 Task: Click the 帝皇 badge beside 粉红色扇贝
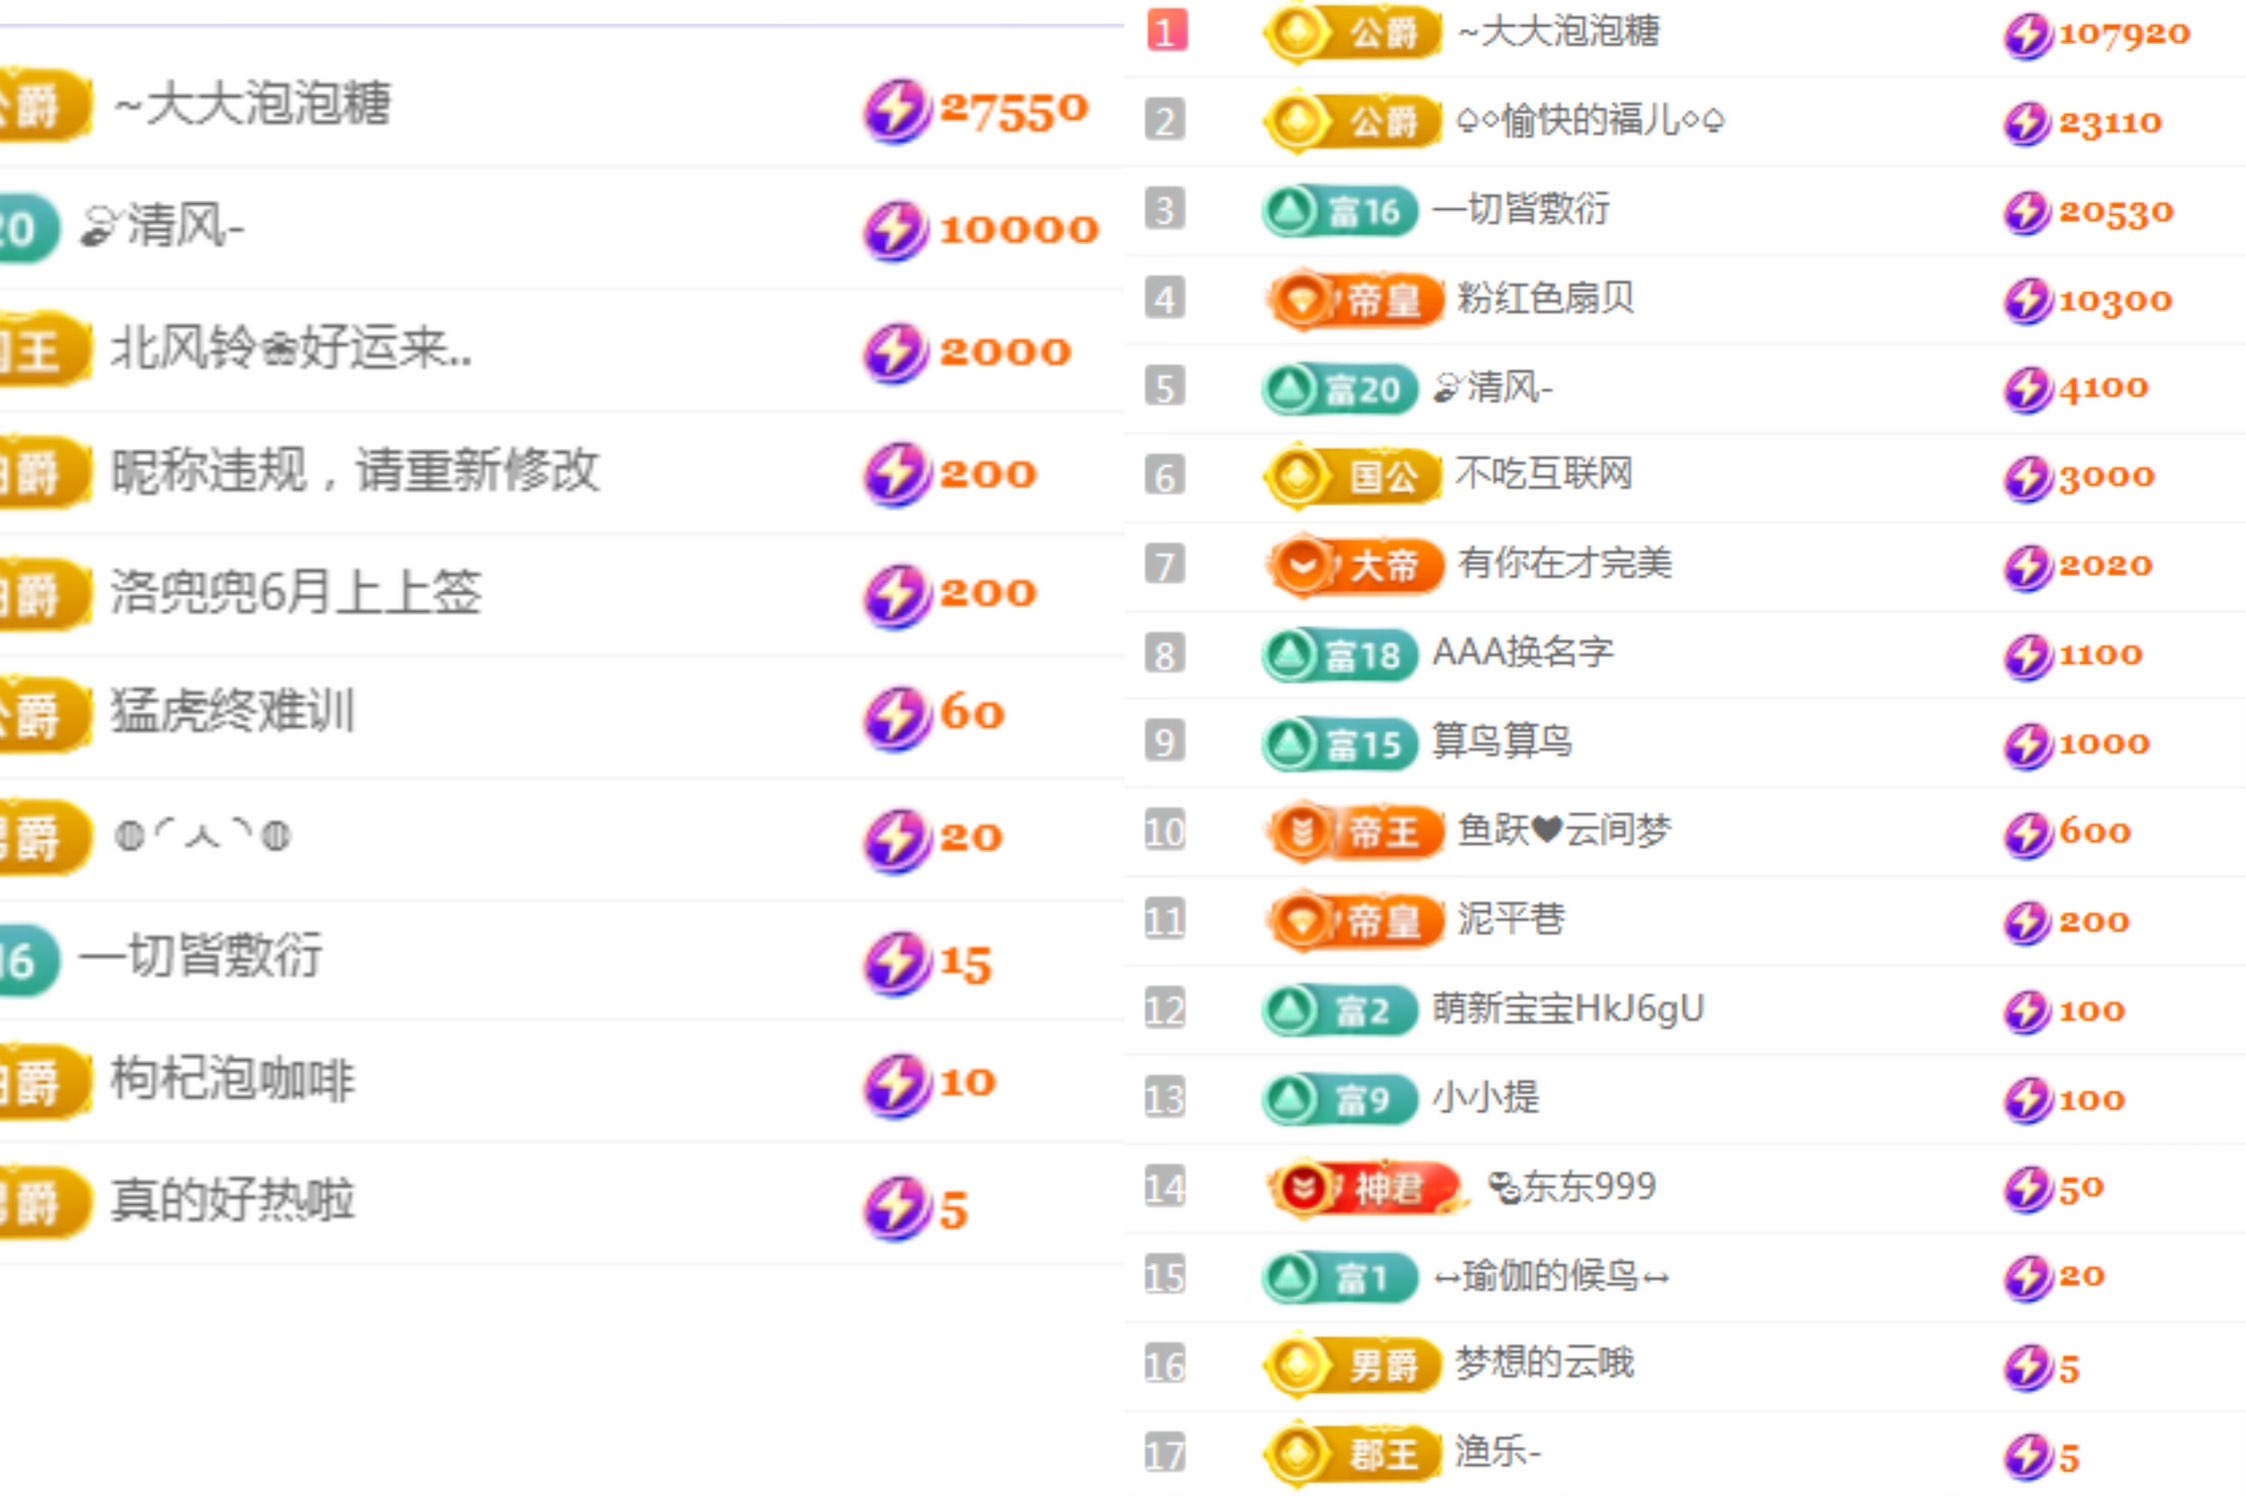point(1355,299)
